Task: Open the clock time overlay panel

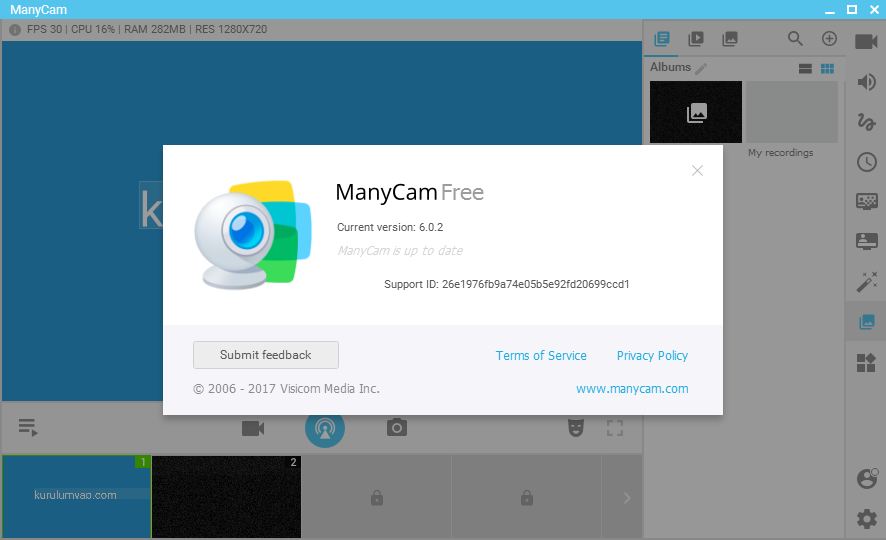Action: coord(866,162)
